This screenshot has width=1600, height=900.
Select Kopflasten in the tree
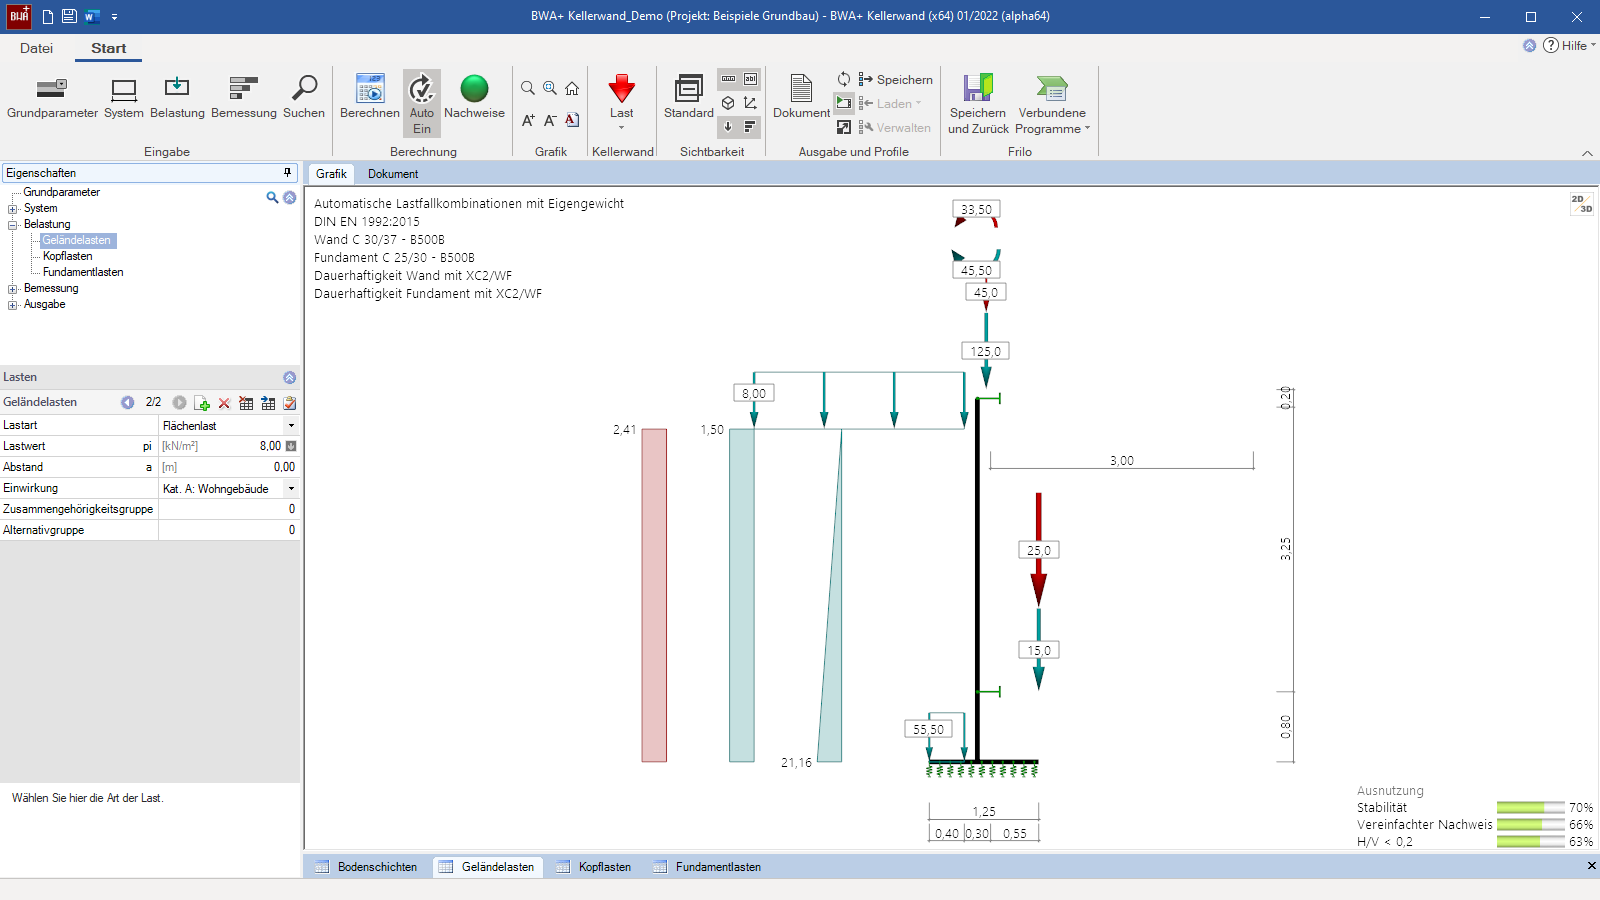pyautogui.click(x=68, y=256)
